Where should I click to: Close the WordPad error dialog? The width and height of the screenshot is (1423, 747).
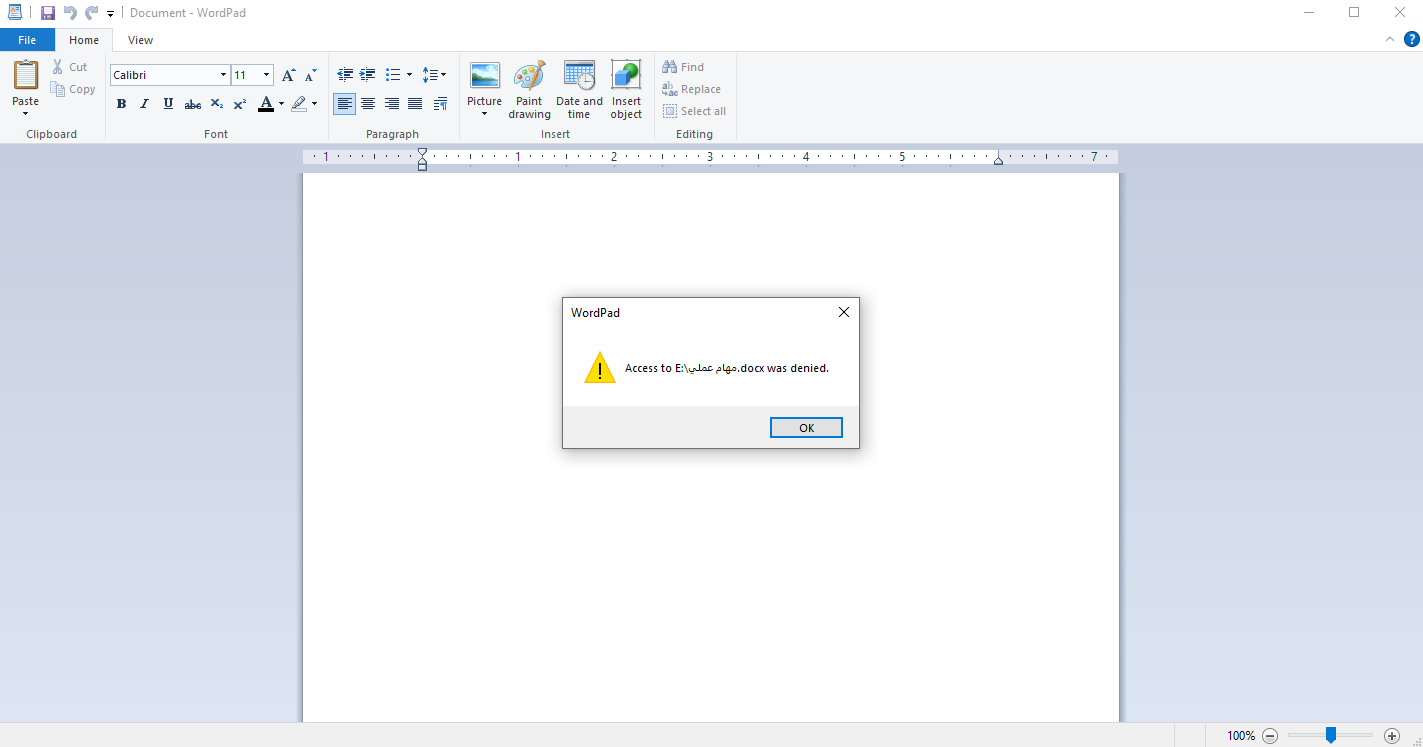[843, 312]
